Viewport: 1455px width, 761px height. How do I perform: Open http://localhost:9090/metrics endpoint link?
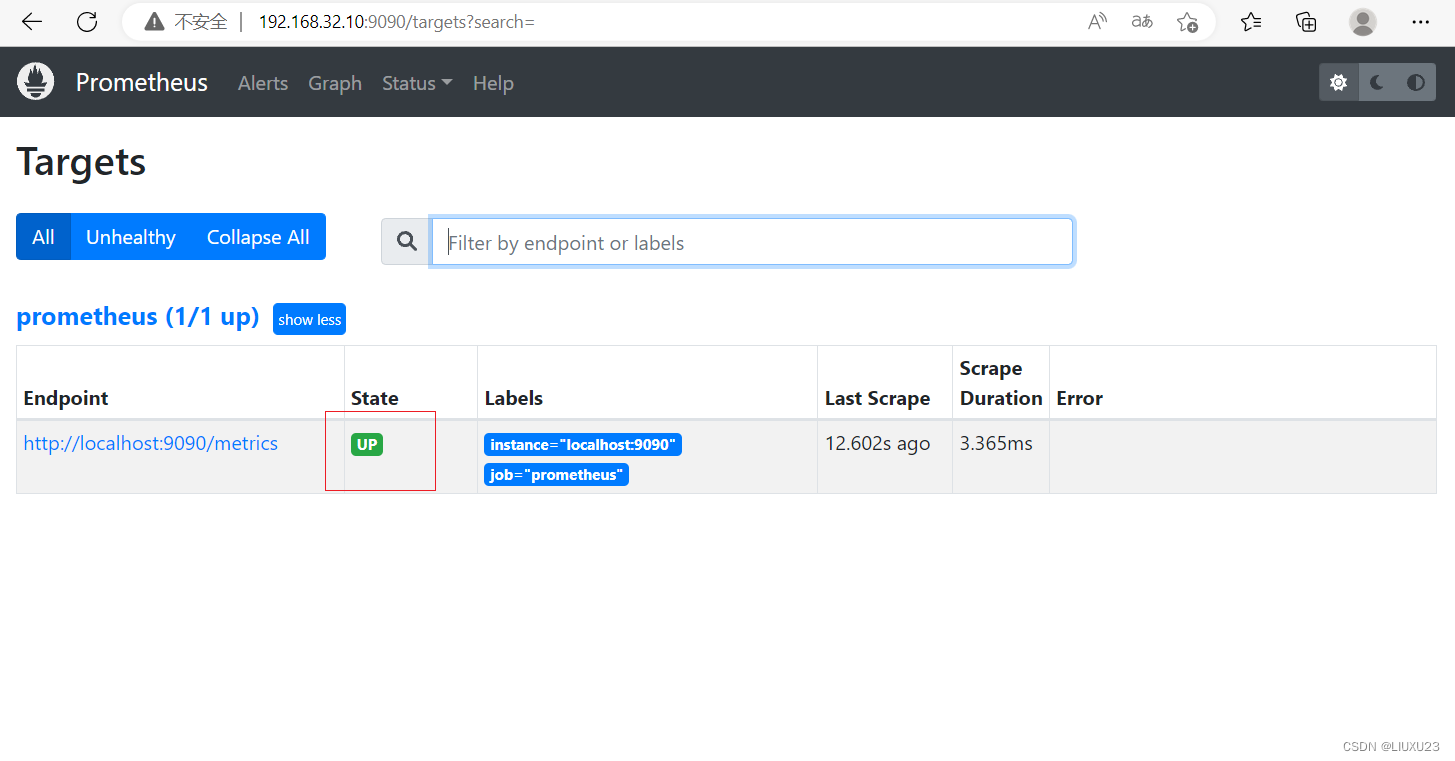tap(151, 443)
